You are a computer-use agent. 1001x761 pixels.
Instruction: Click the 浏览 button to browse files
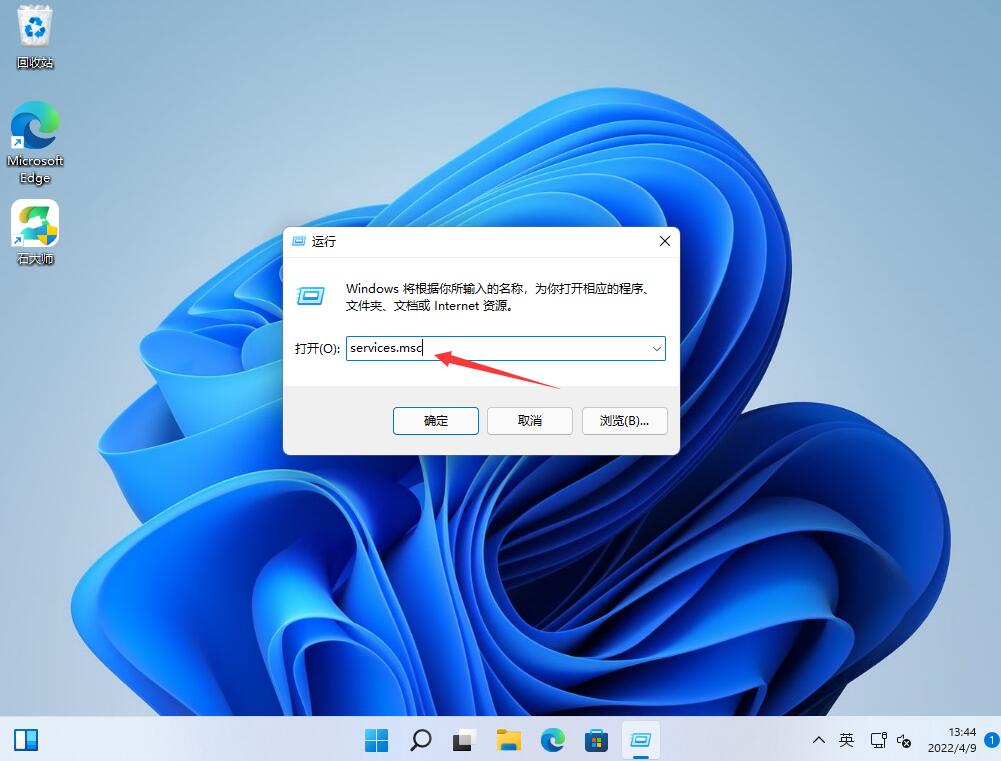click(x=624, y=420)
